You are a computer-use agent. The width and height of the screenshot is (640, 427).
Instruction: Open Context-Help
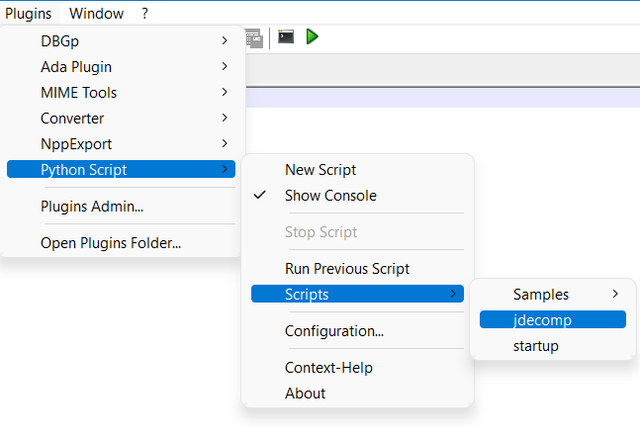tap(358, 367)
